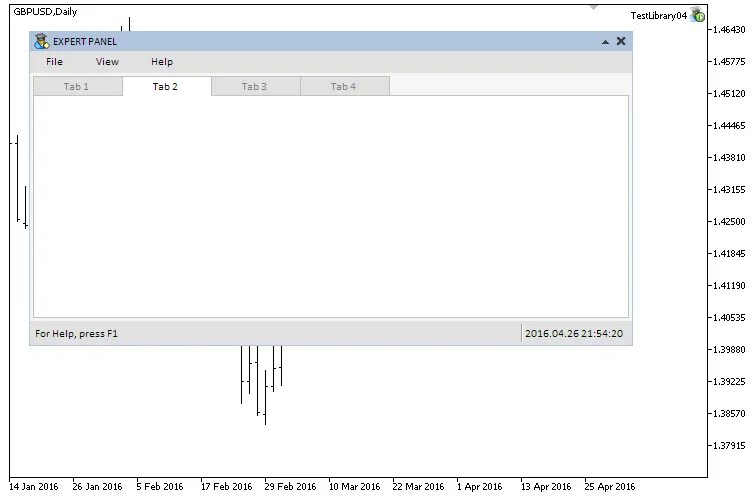Image resolution: width=753 pixels, height=502 pixels.
Task: Switch to Tab 4
Action: (x=345, y=86)
